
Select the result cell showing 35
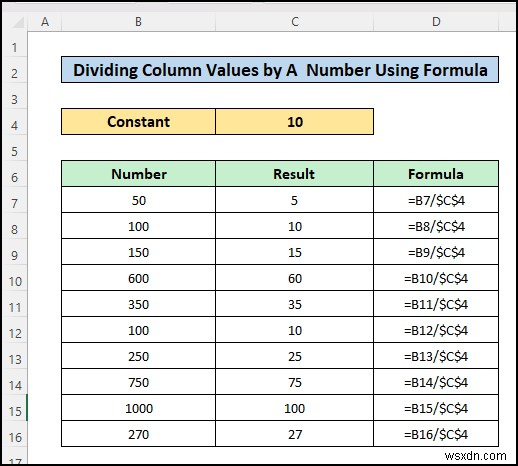coord(295,304)
